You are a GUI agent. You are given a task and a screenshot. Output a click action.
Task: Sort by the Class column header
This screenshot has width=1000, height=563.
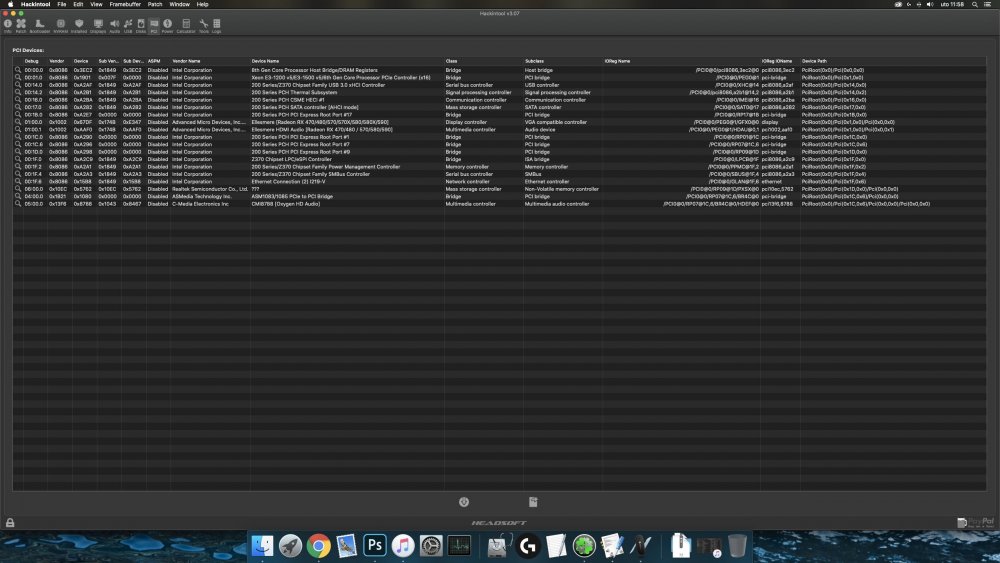pyautogui.click(x=483, y=61)
